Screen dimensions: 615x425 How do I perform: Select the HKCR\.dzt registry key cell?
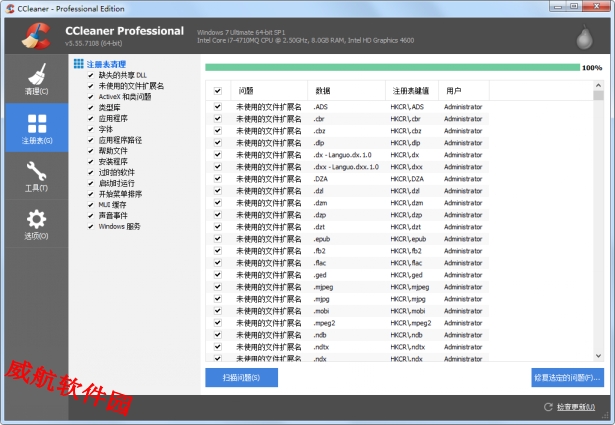point(406,227)
